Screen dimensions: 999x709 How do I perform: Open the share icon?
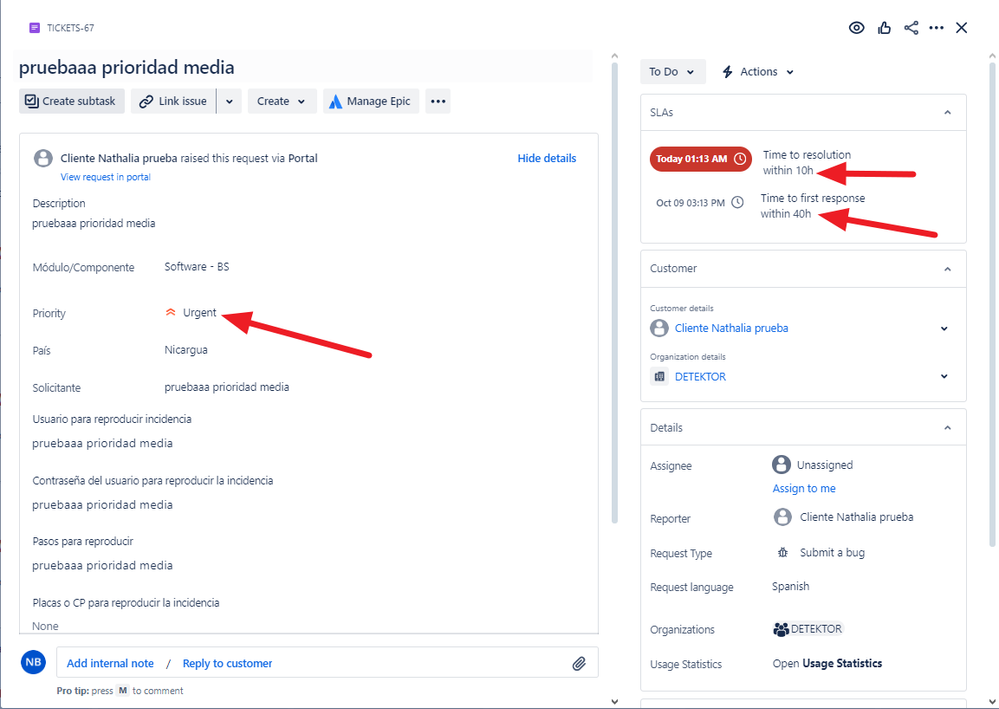[x=911, y=27]
